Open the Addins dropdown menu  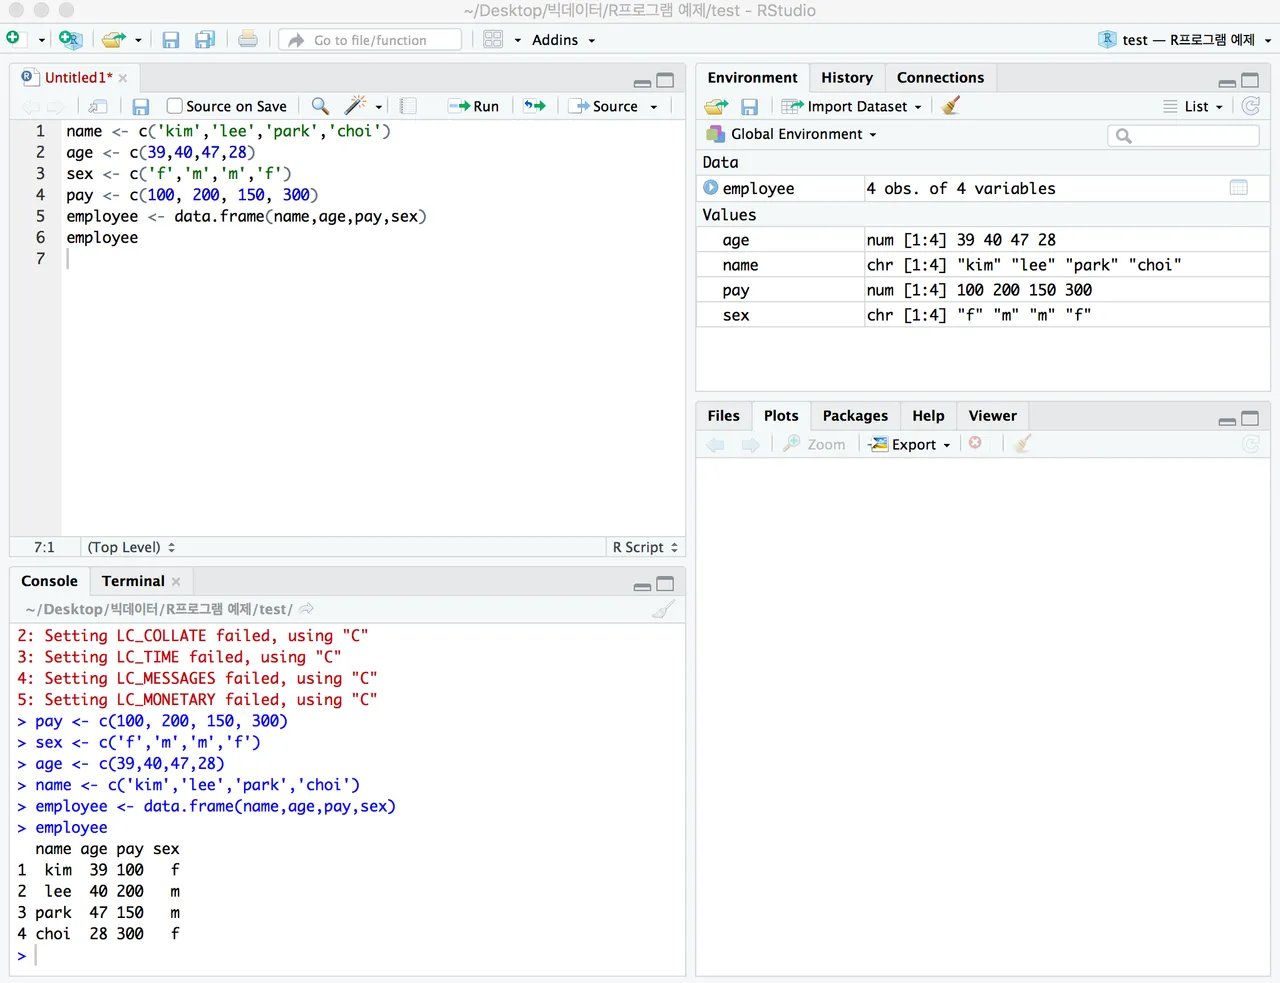564,40
